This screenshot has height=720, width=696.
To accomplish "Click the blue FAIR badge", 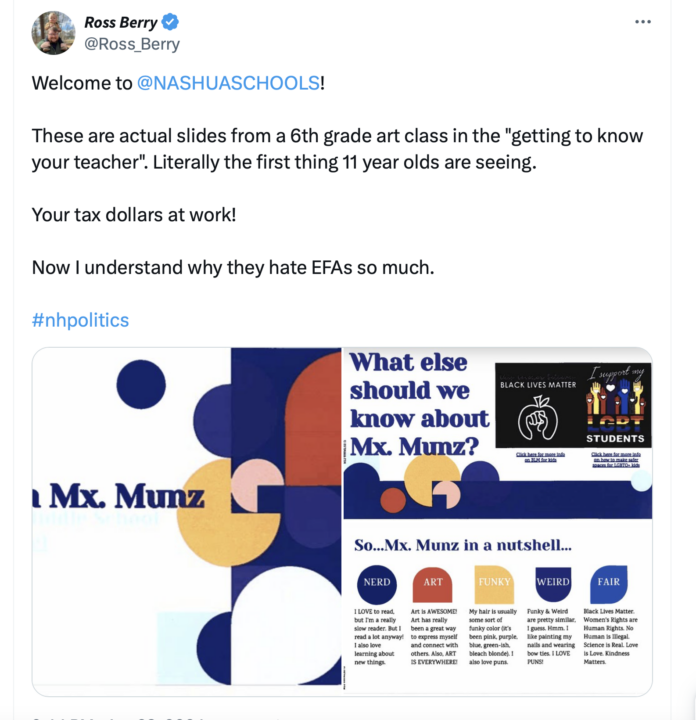I will [609, 583].
